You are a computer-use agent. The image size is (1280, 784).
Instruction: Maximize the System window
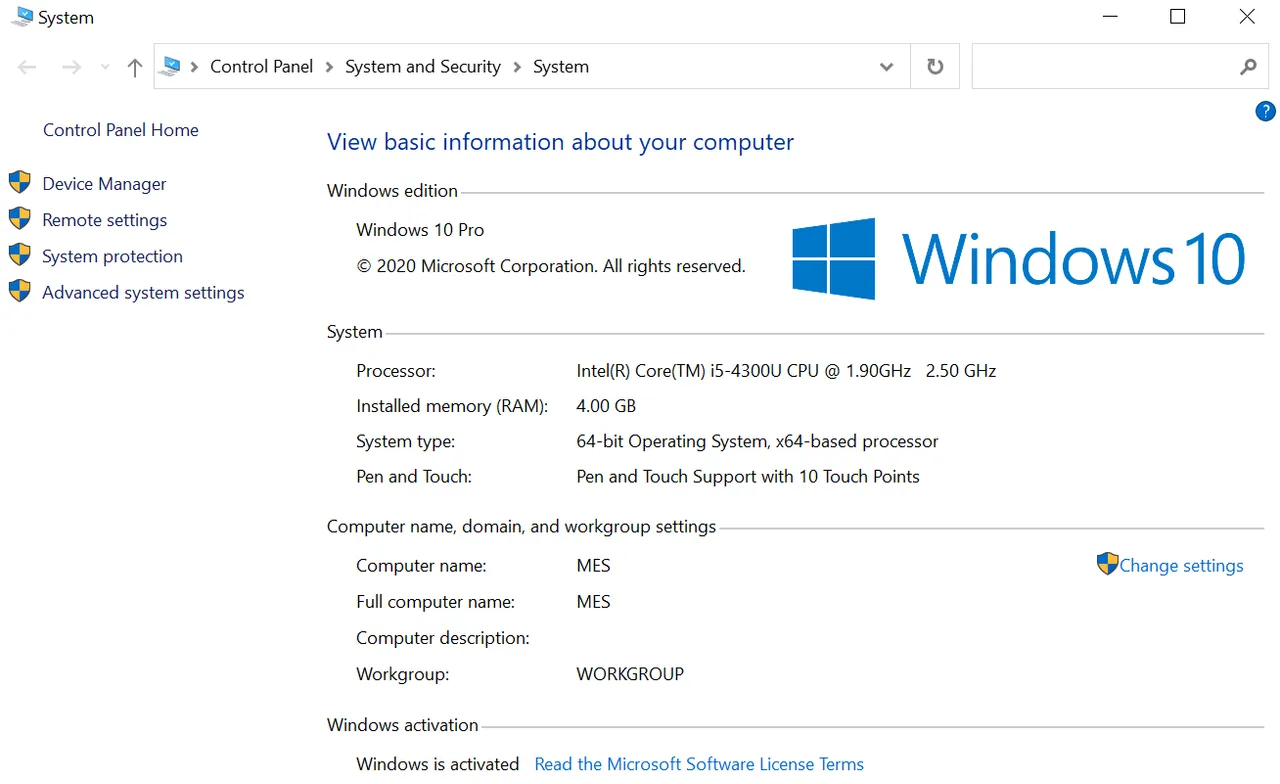pyautogui.click(x=1178, y=17)
